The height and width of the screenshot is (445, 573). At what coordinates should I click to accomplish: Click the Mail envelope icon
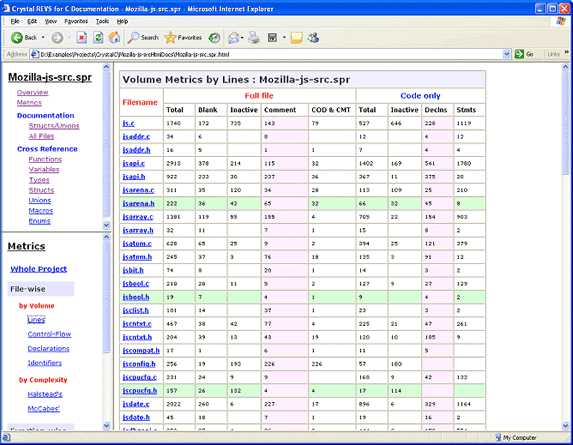coord(234,37)
